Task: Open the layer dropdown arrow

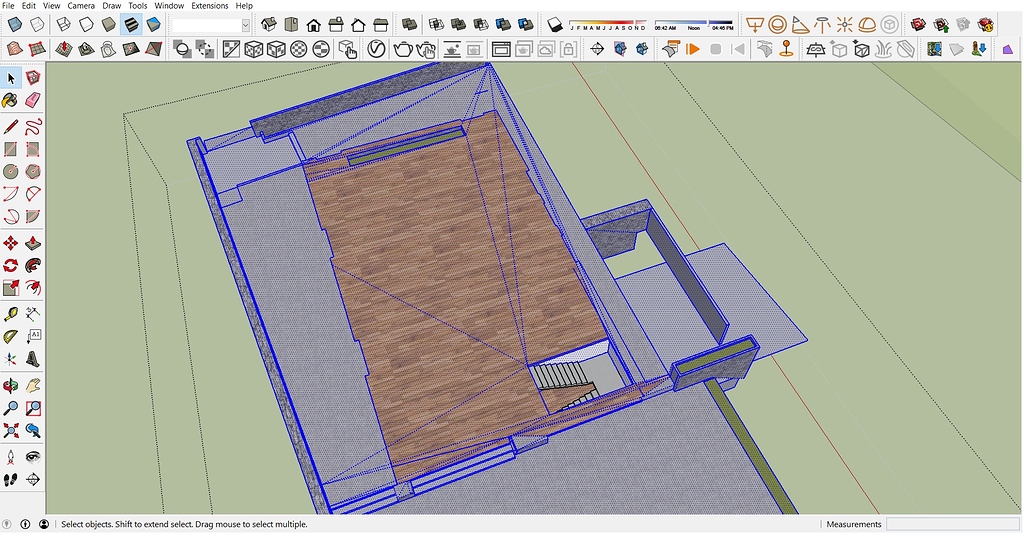Action: coord(246,25)
